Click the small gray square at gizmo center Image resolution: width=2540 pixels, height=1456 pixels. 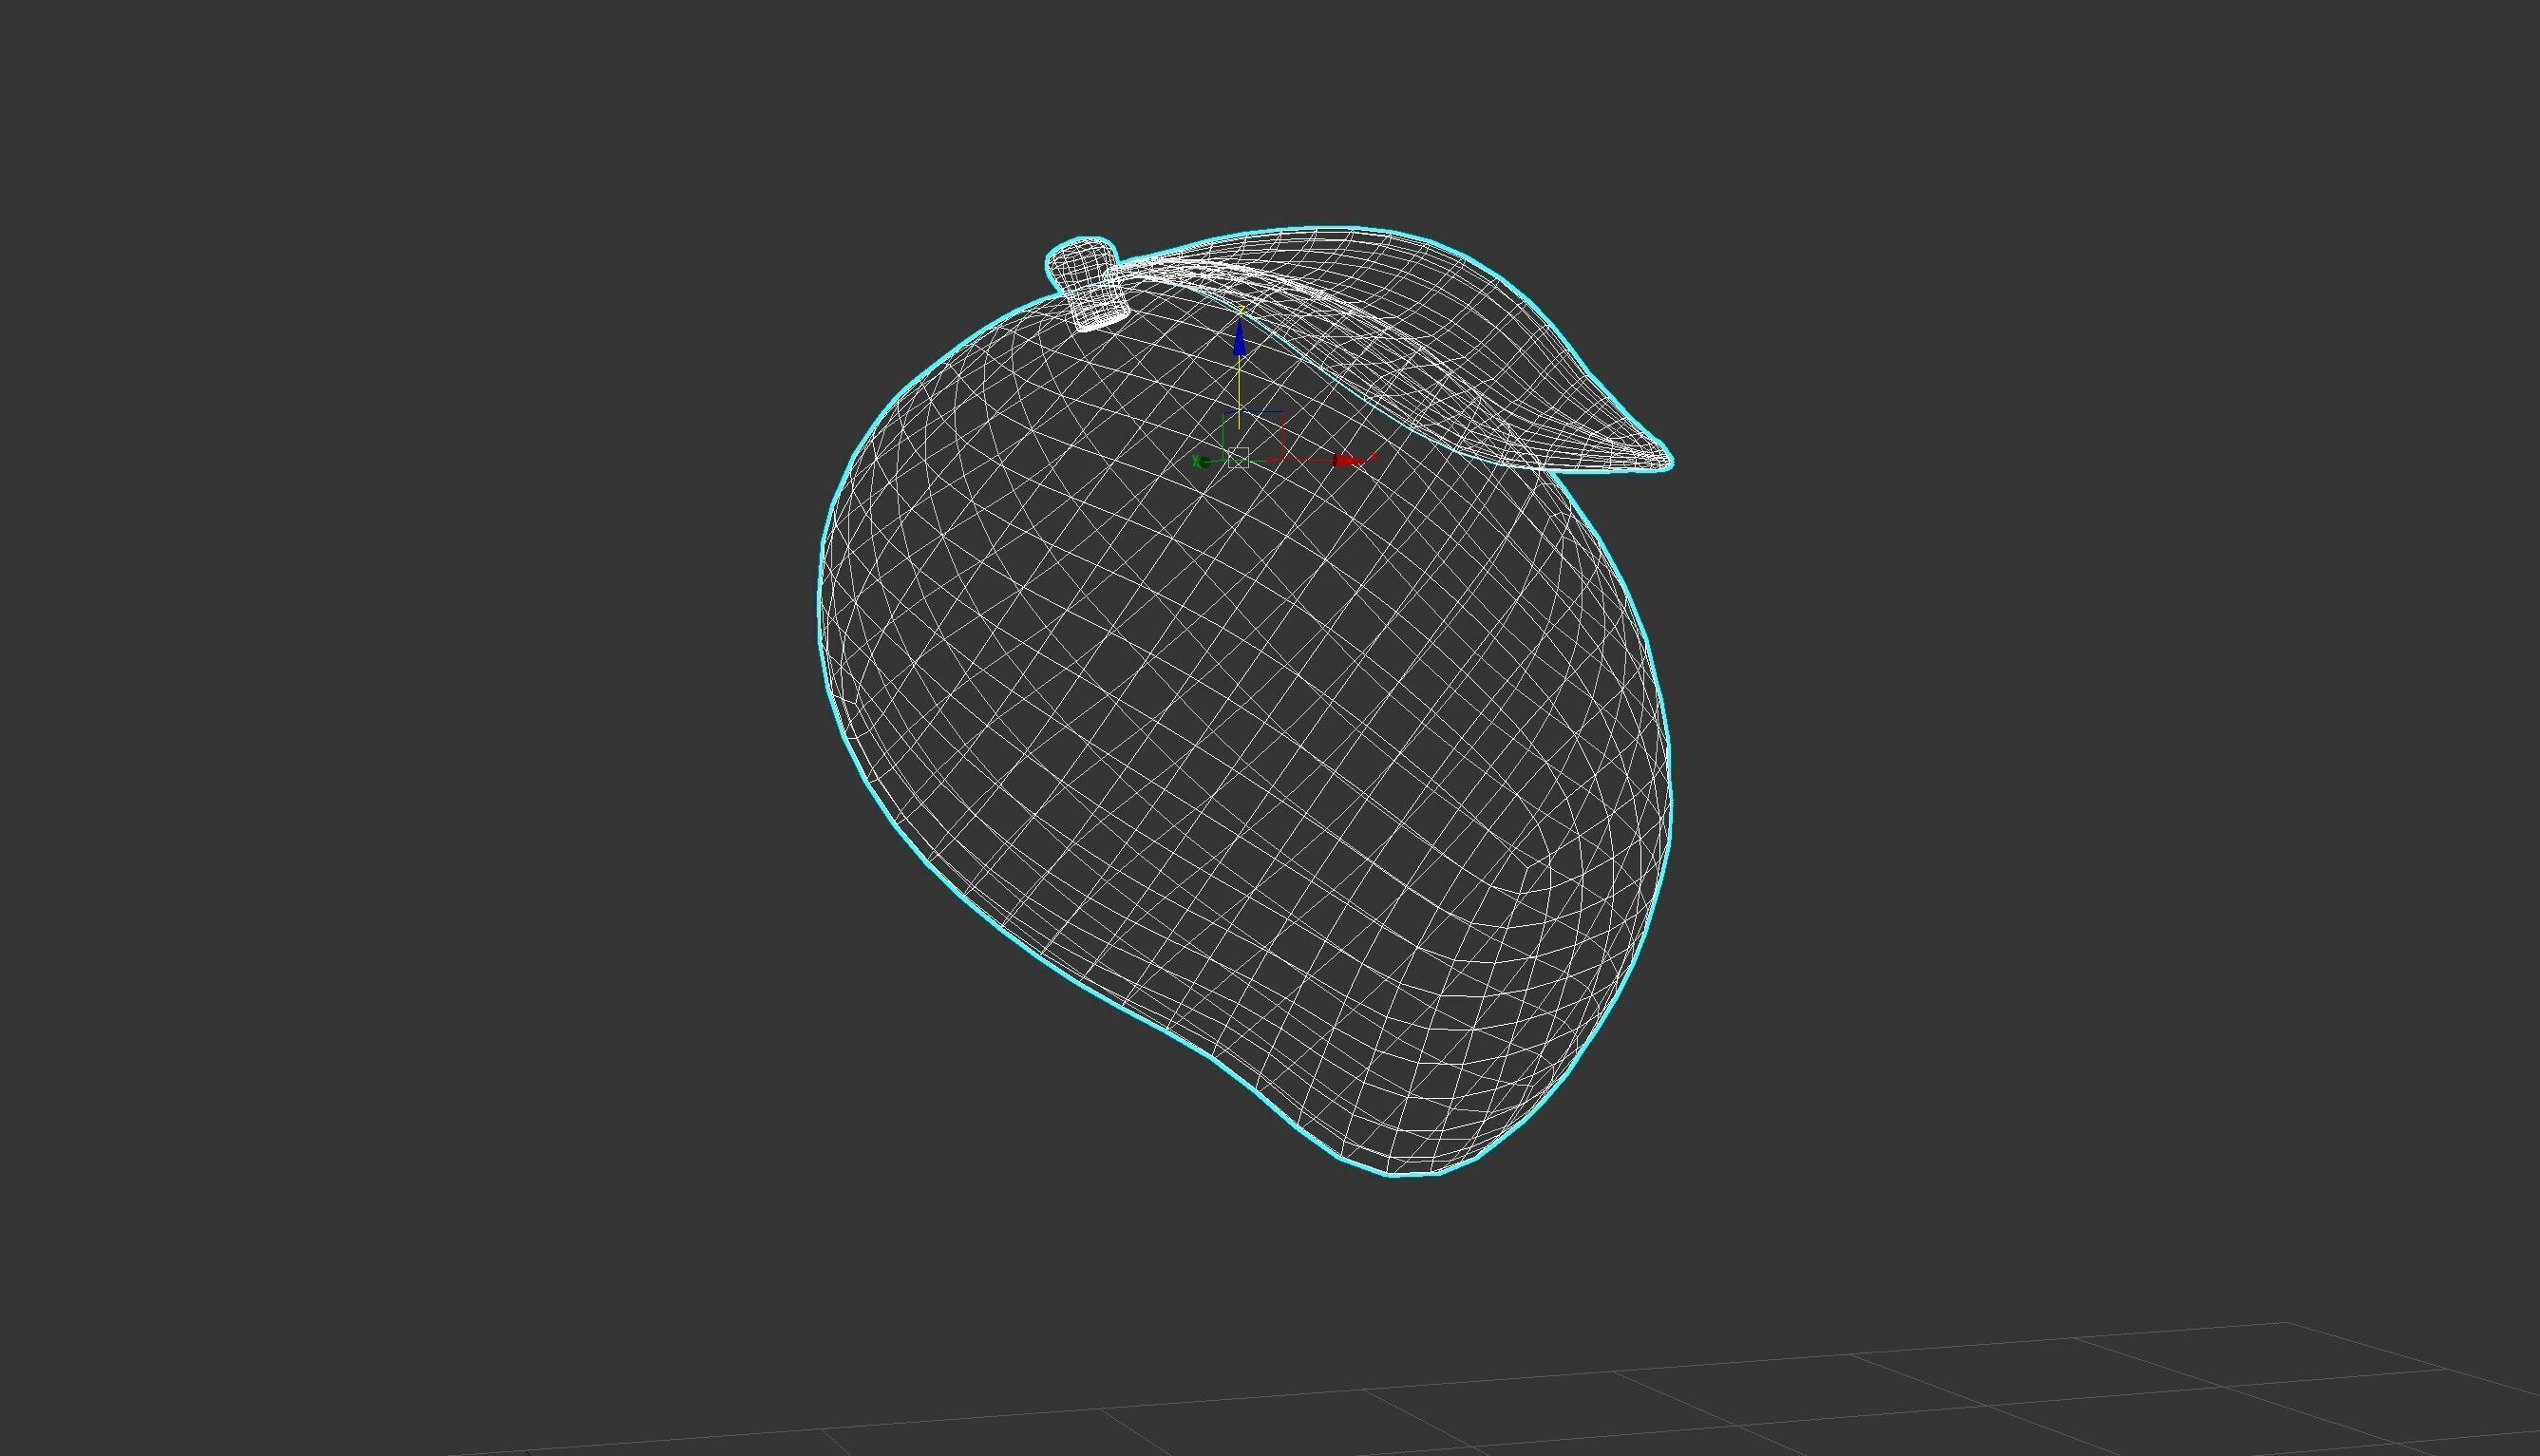[x=1238, y=458]
